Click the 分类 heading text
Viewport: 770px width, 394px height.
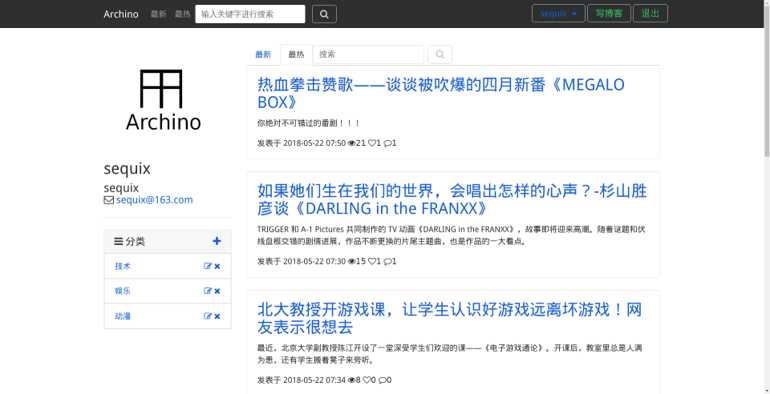[135, 241]
